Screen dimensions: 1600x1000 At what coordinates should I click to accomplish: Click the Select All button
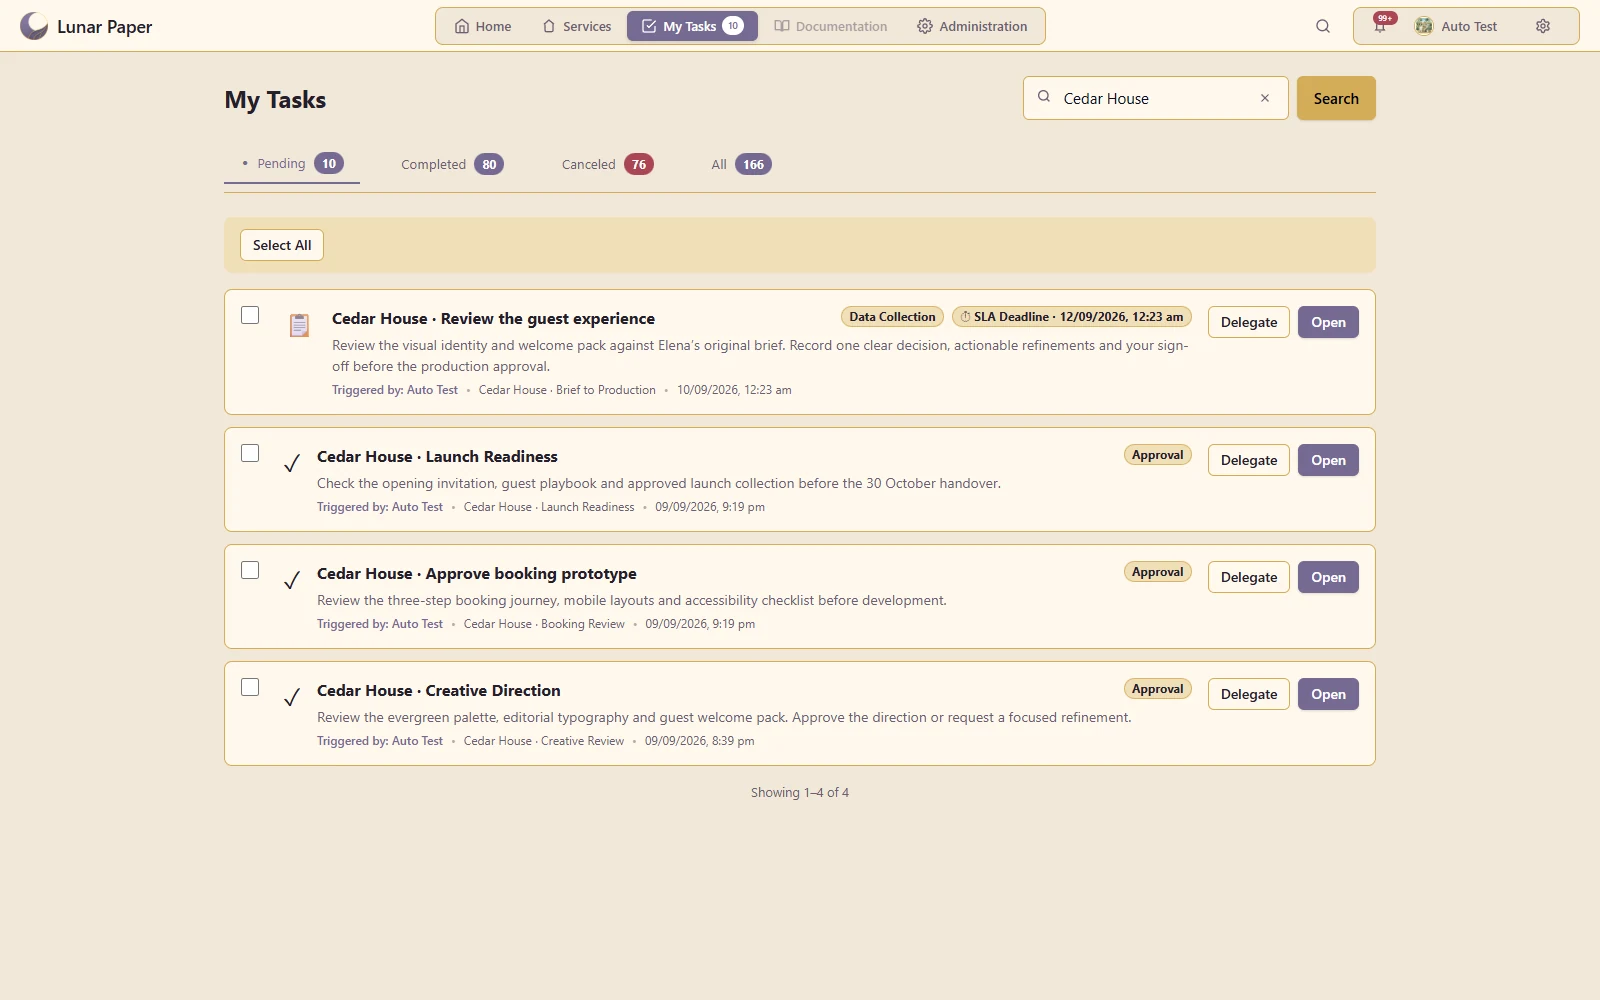pos(282,245)
